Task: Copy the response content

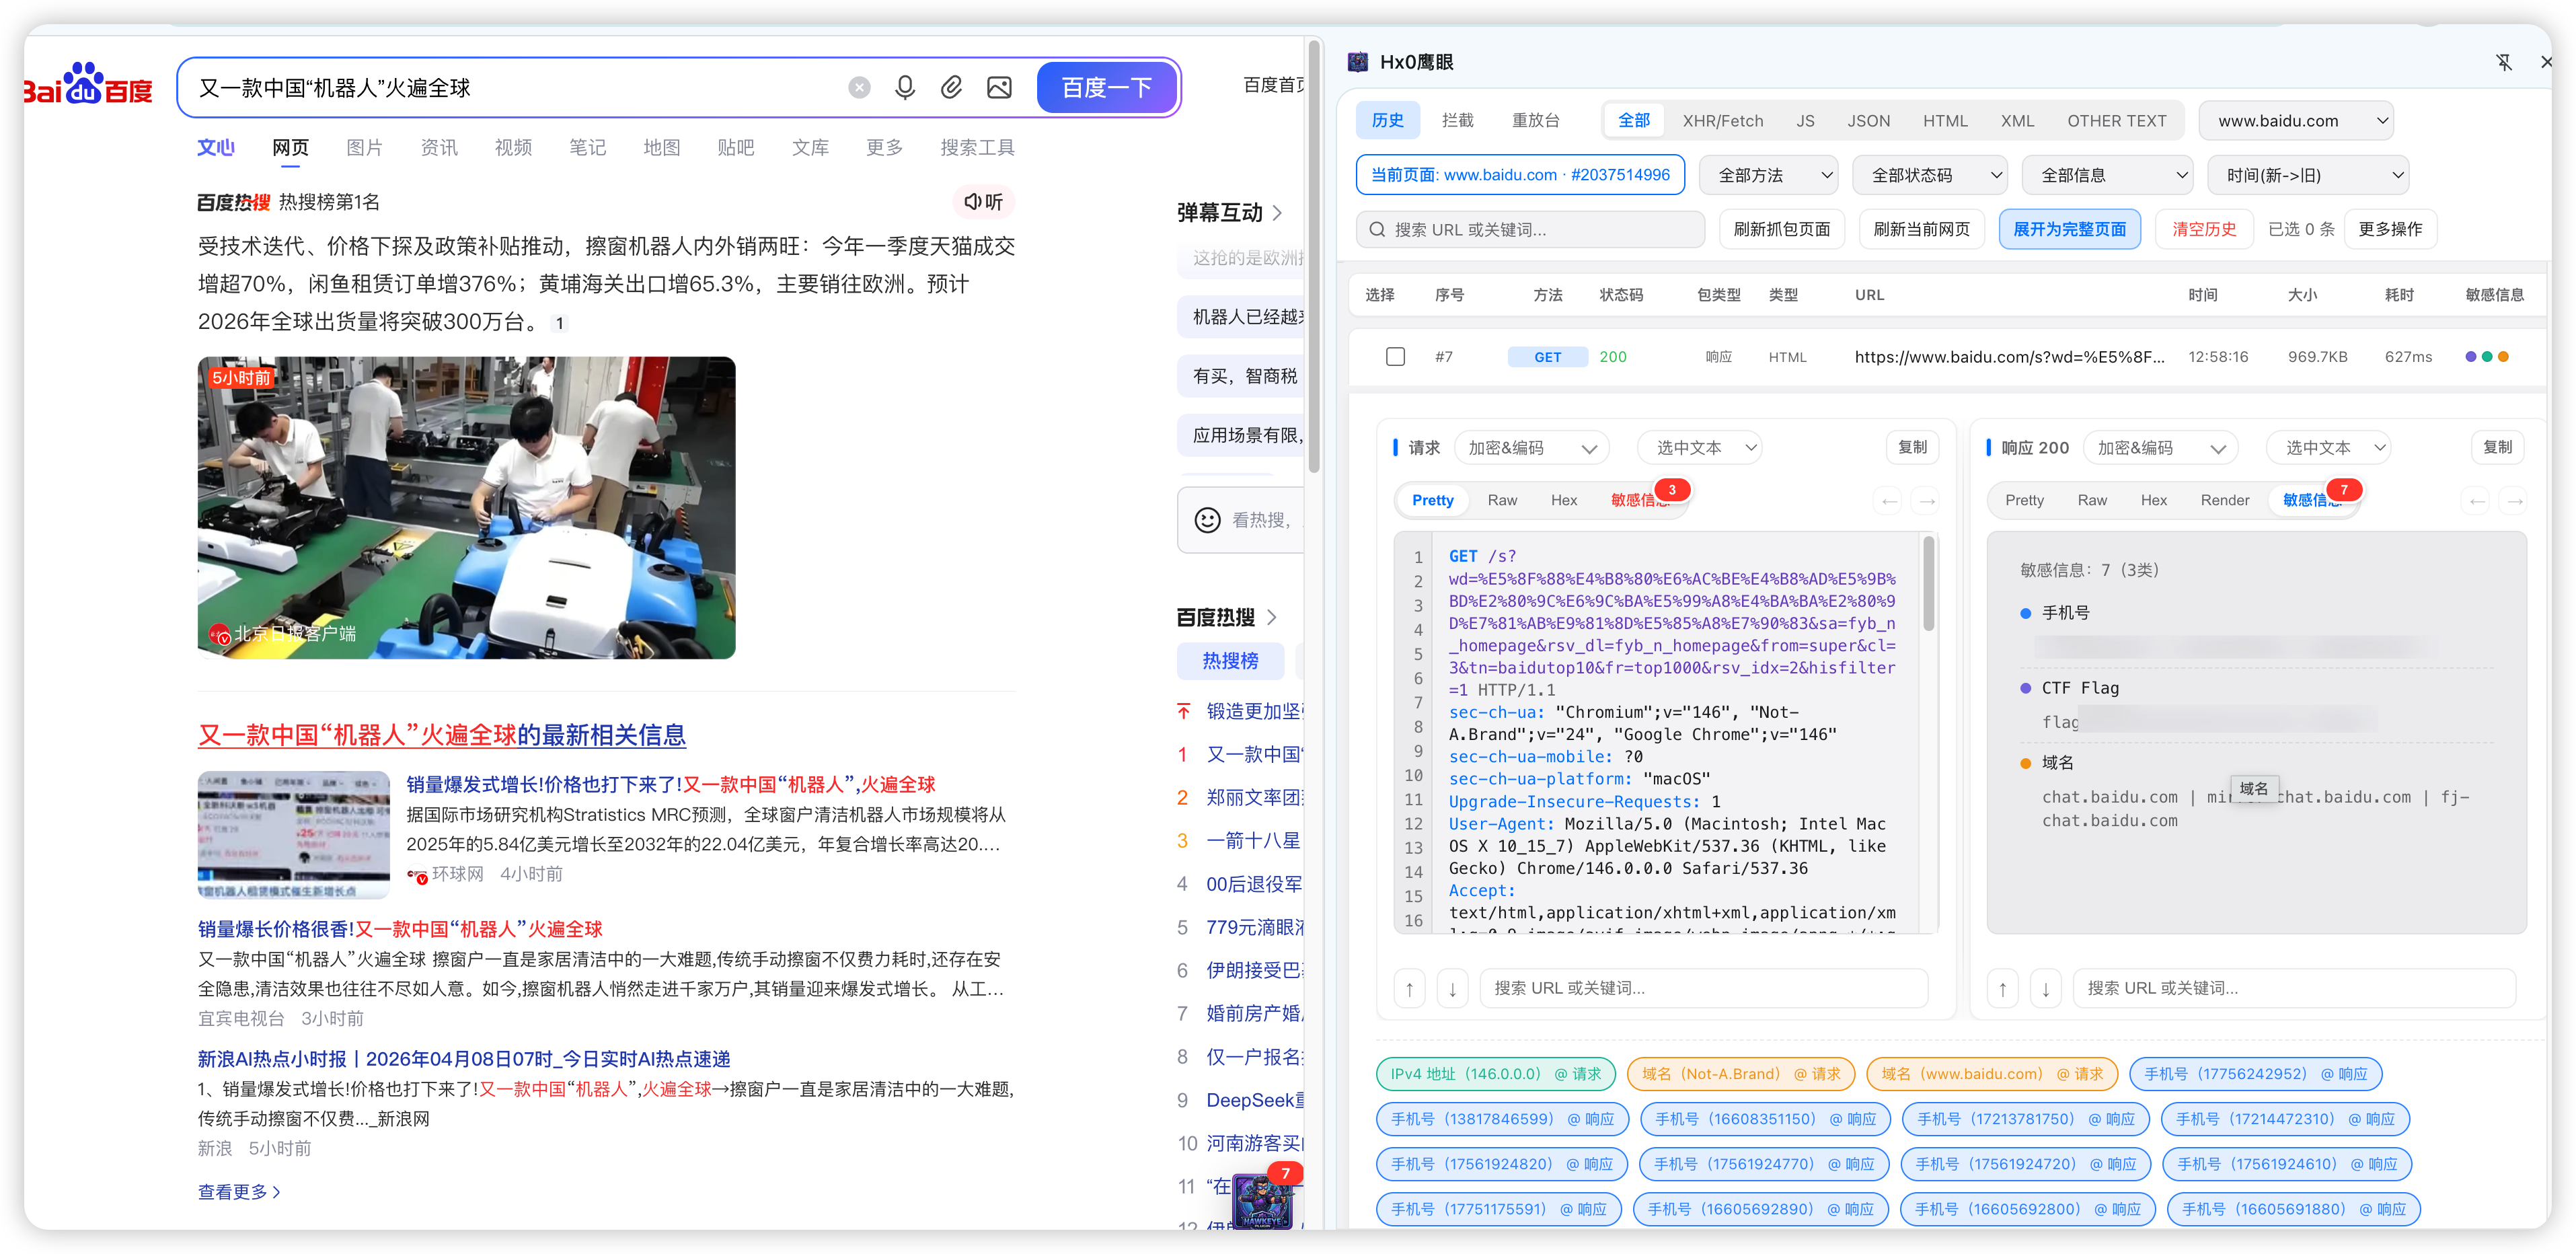Action: tap(2497, 448)
